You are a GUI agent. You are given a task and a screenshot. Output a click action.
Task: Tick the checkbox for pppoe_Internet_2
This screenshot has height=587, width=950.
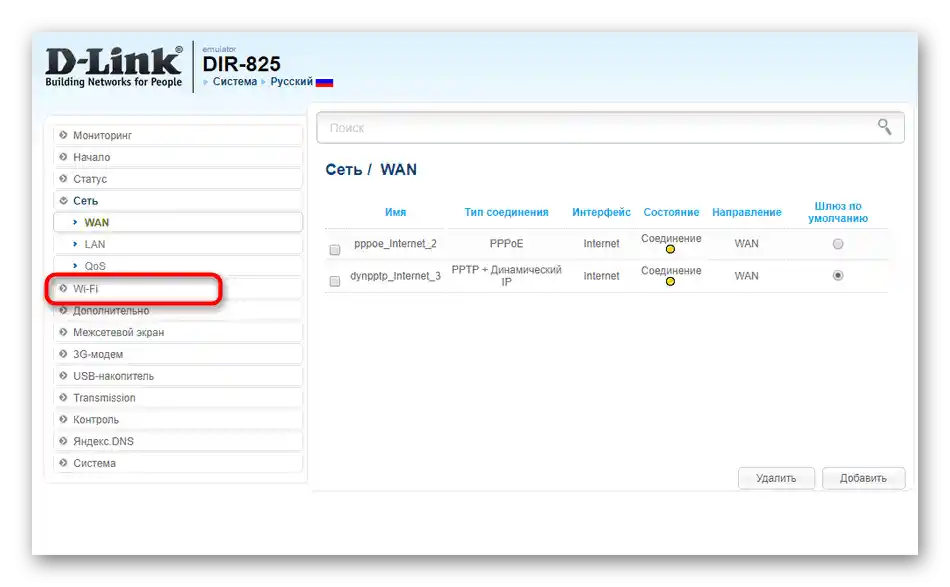point(334,250)
